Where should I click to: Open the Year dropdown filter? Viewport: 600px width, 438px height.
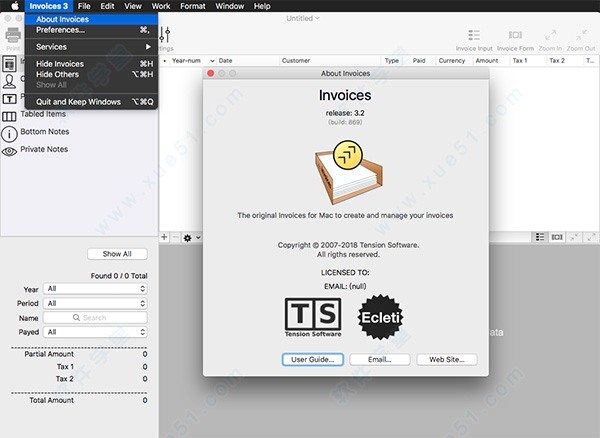[x=95, y=289]
